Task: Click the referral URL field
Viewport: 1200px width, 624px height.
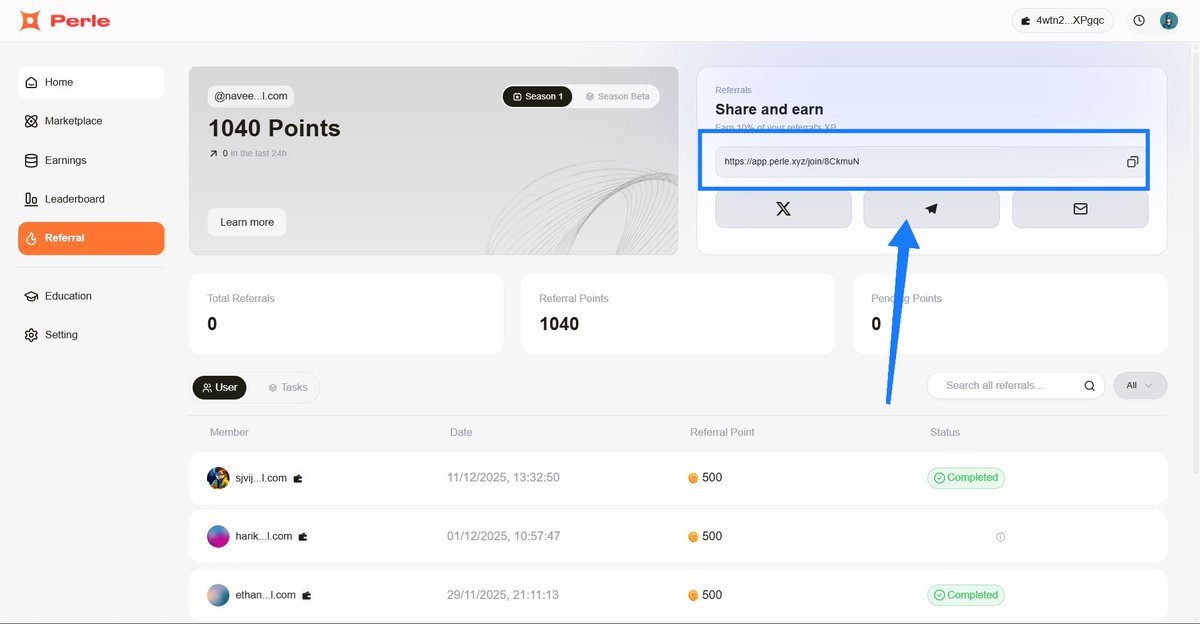Action: (931, 162)
